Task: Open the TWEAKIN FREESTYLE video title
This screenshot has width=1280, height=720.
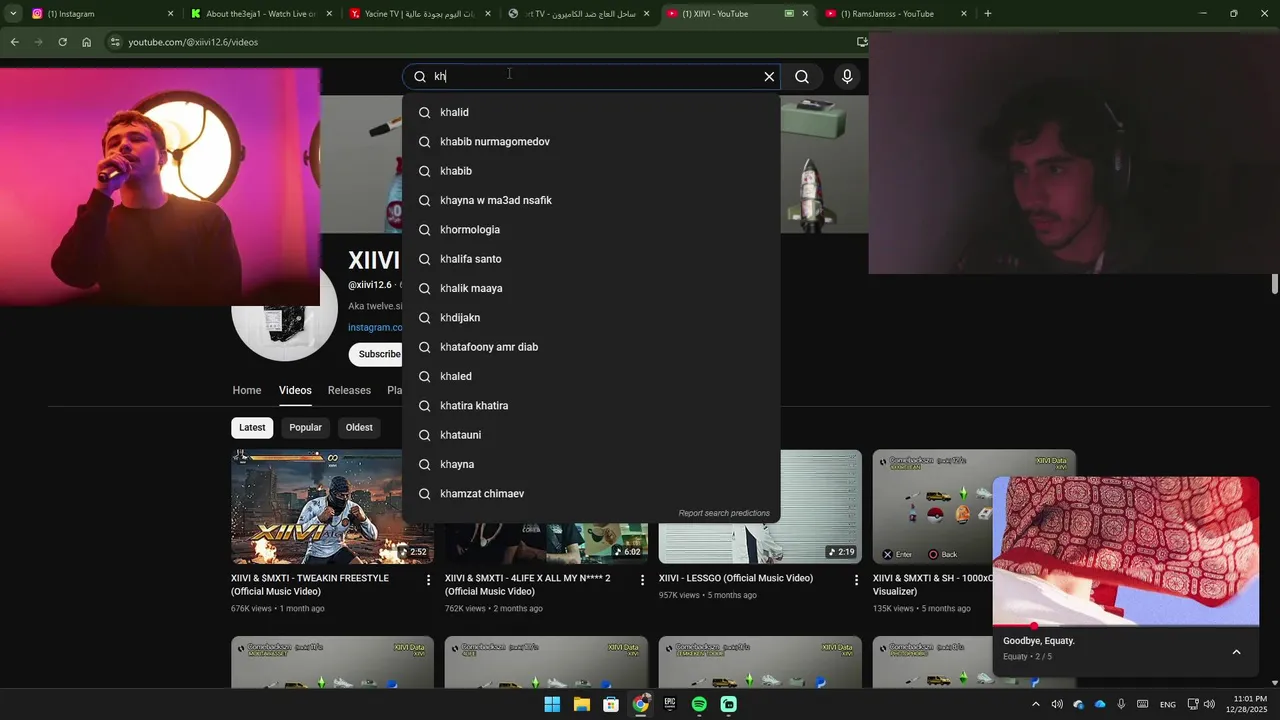Action: point(310,585)
